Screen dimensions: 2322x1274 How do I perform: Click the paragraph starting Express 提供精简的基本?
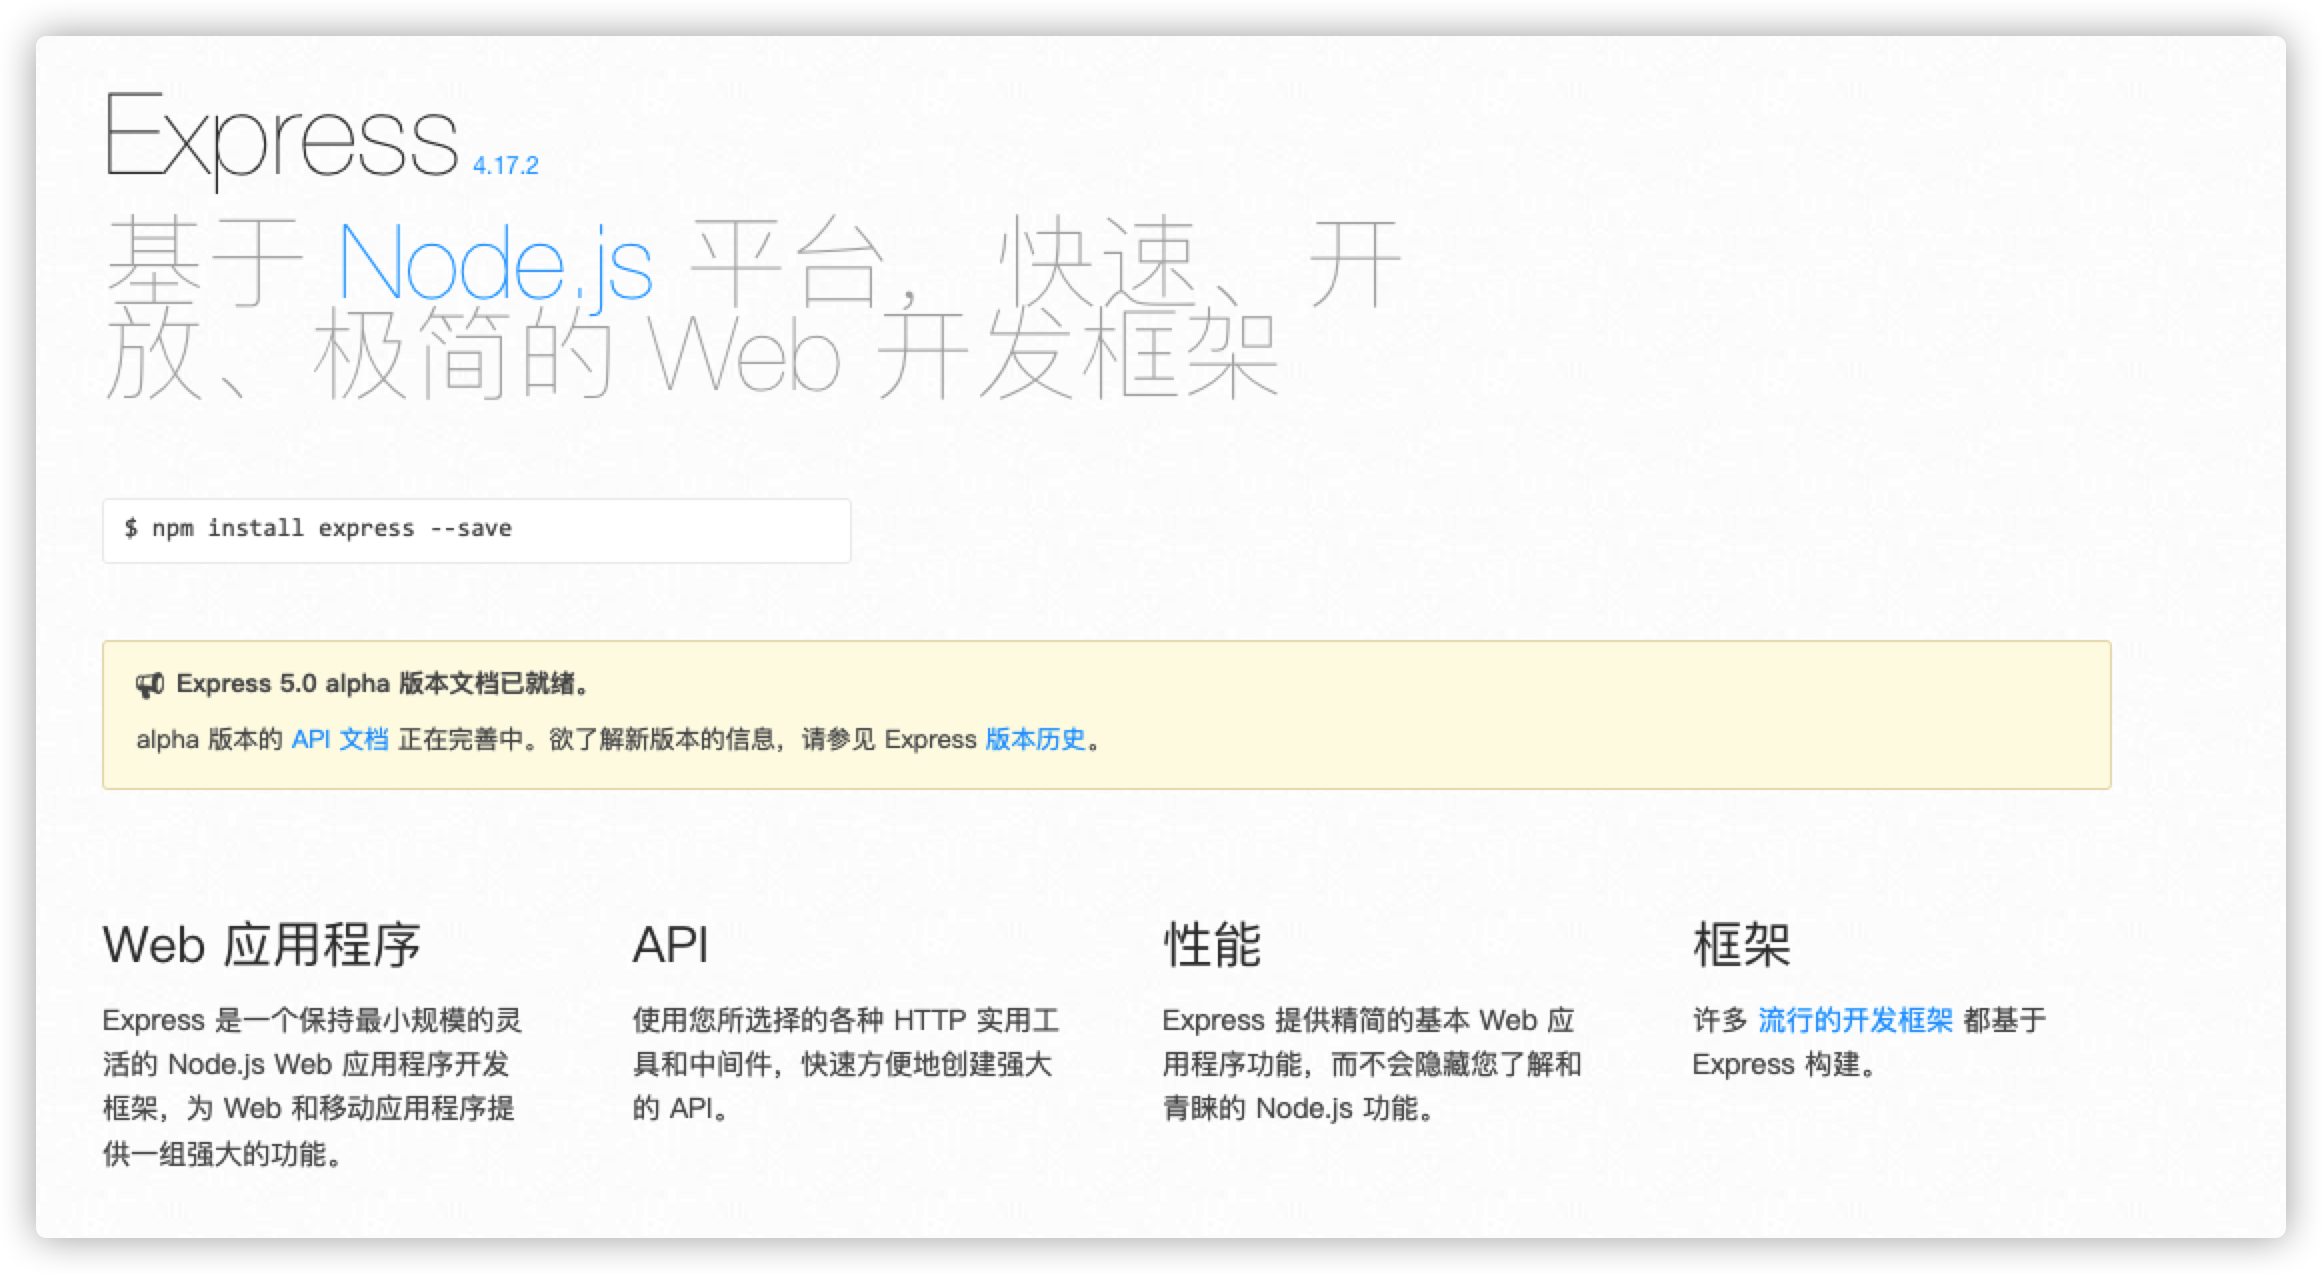pos(1372,1064)
